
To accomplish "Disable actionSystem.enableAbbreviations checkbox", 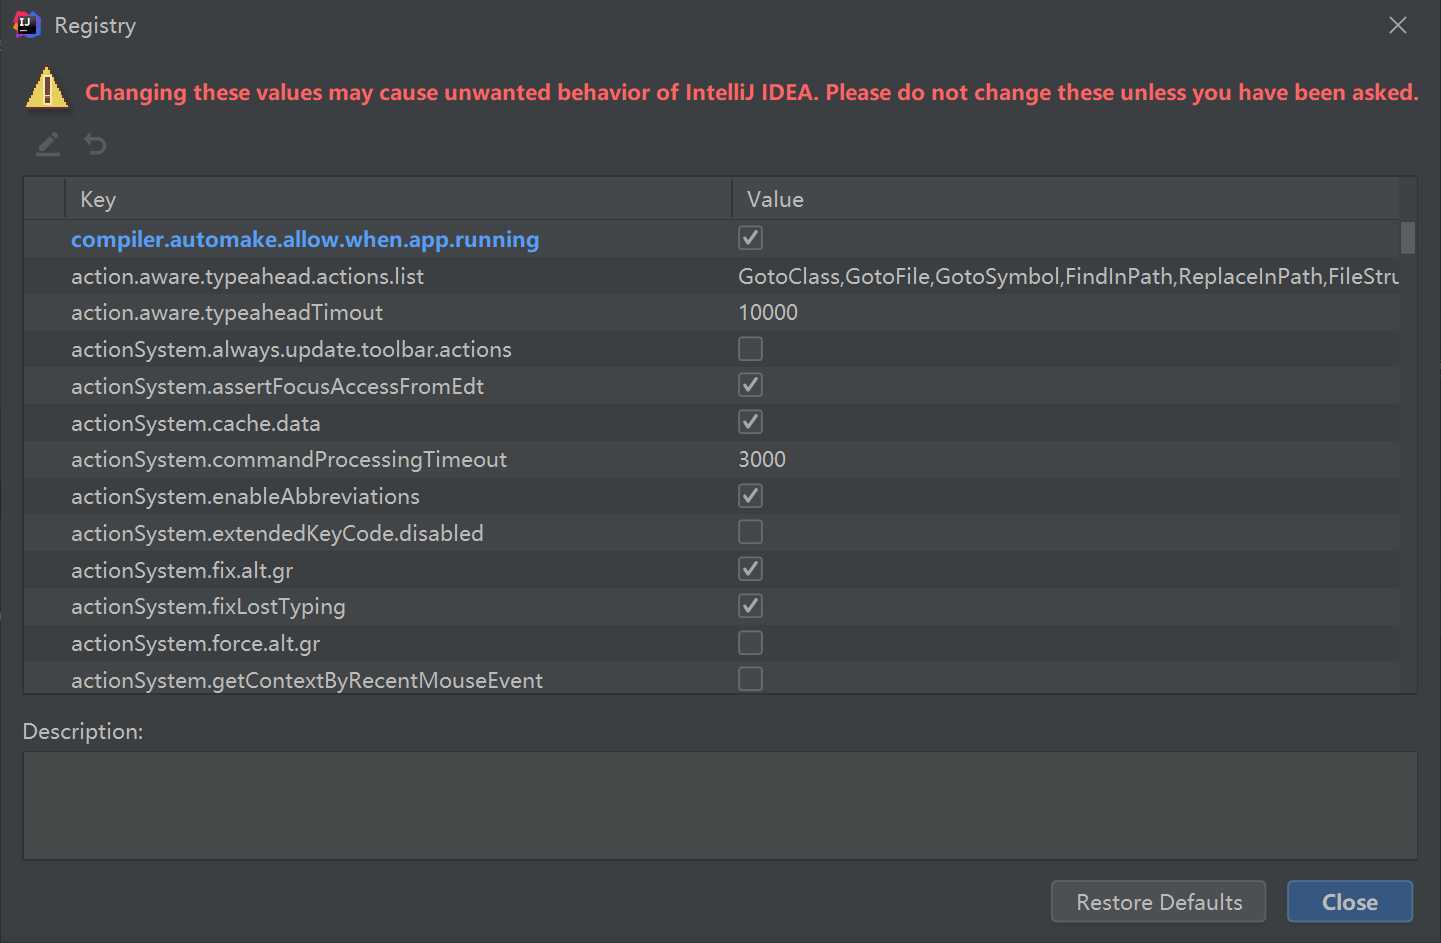I will point(750,495).
